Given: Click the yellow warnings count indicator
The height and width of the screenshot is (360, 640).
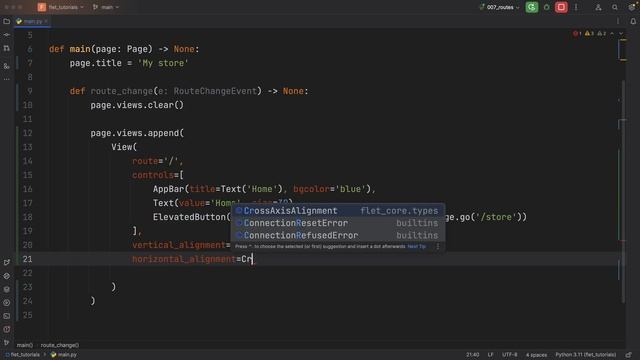Looking at the screenshot, I should point(589,33).
